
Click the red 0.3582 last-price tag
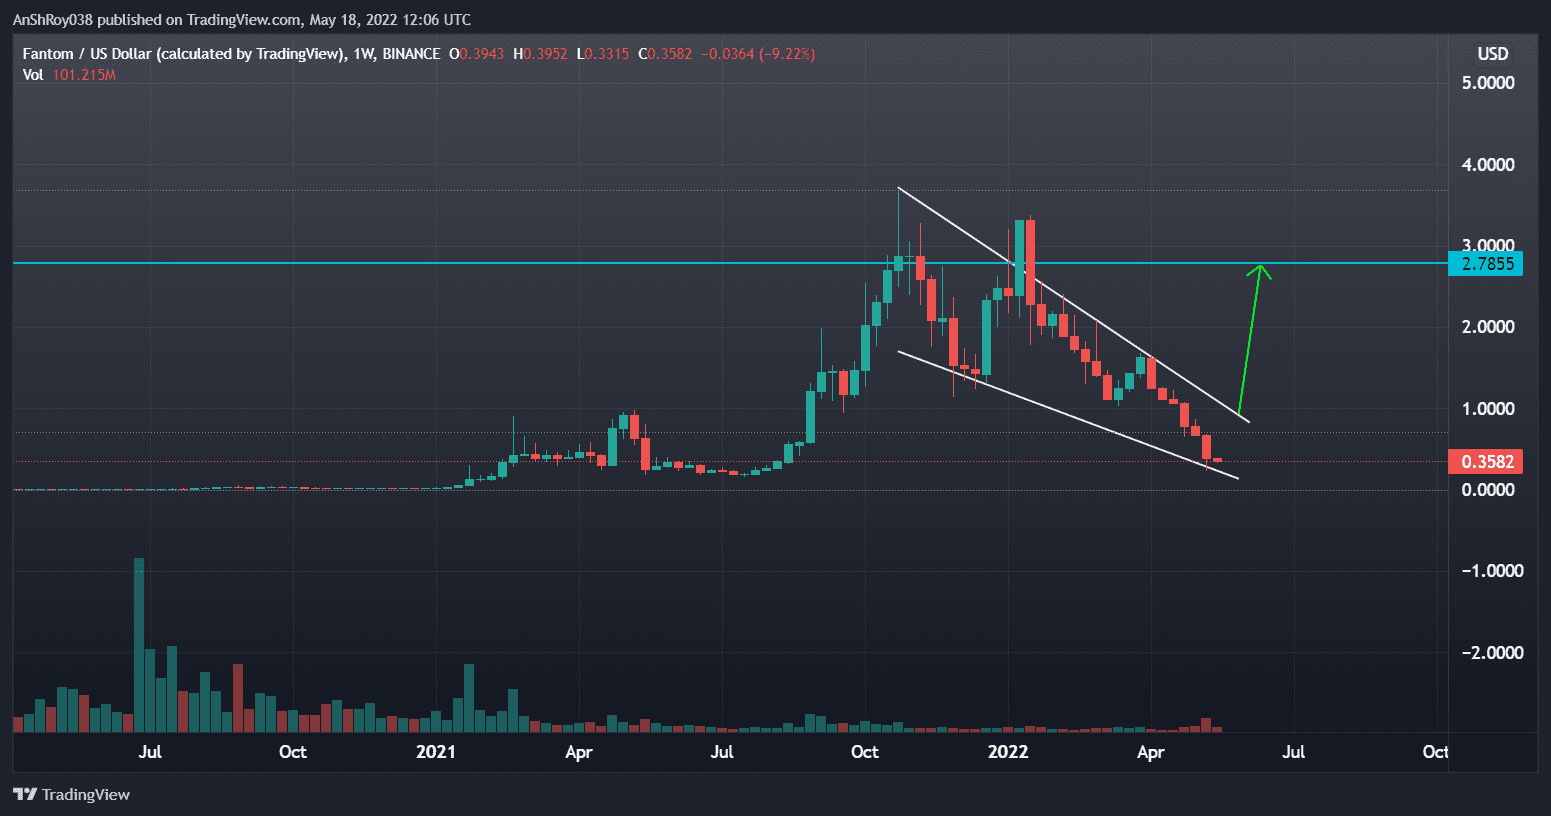click(1484, 461)
